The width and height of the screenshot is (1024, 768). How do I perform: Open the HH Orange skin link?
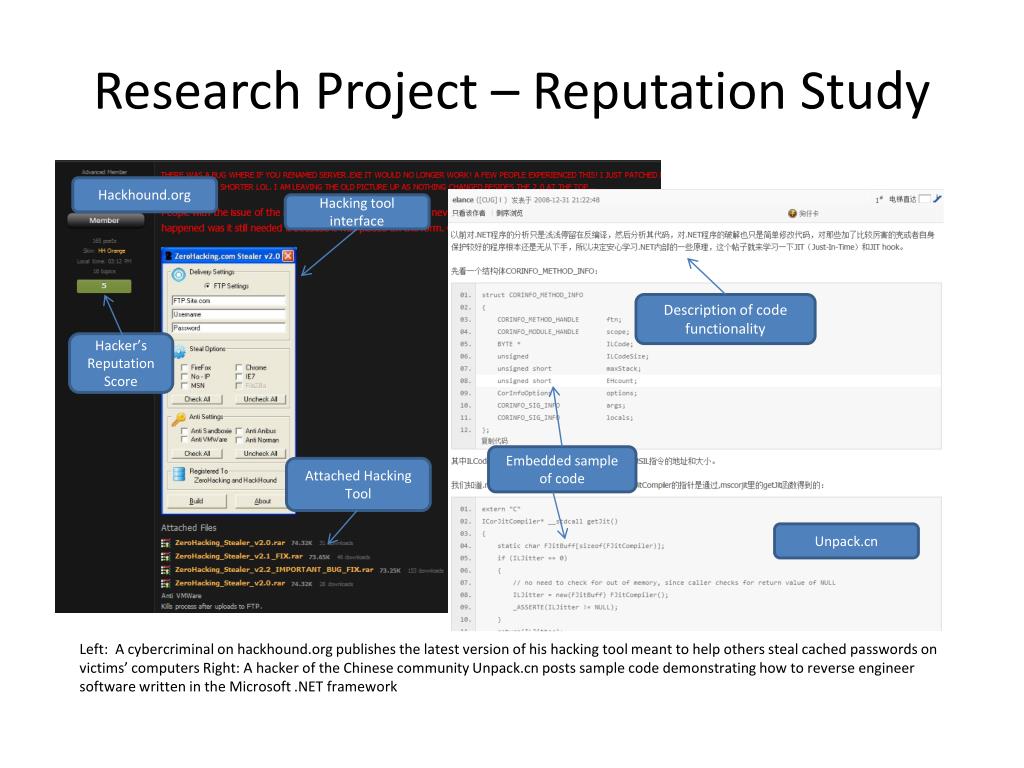pos(112,251)
